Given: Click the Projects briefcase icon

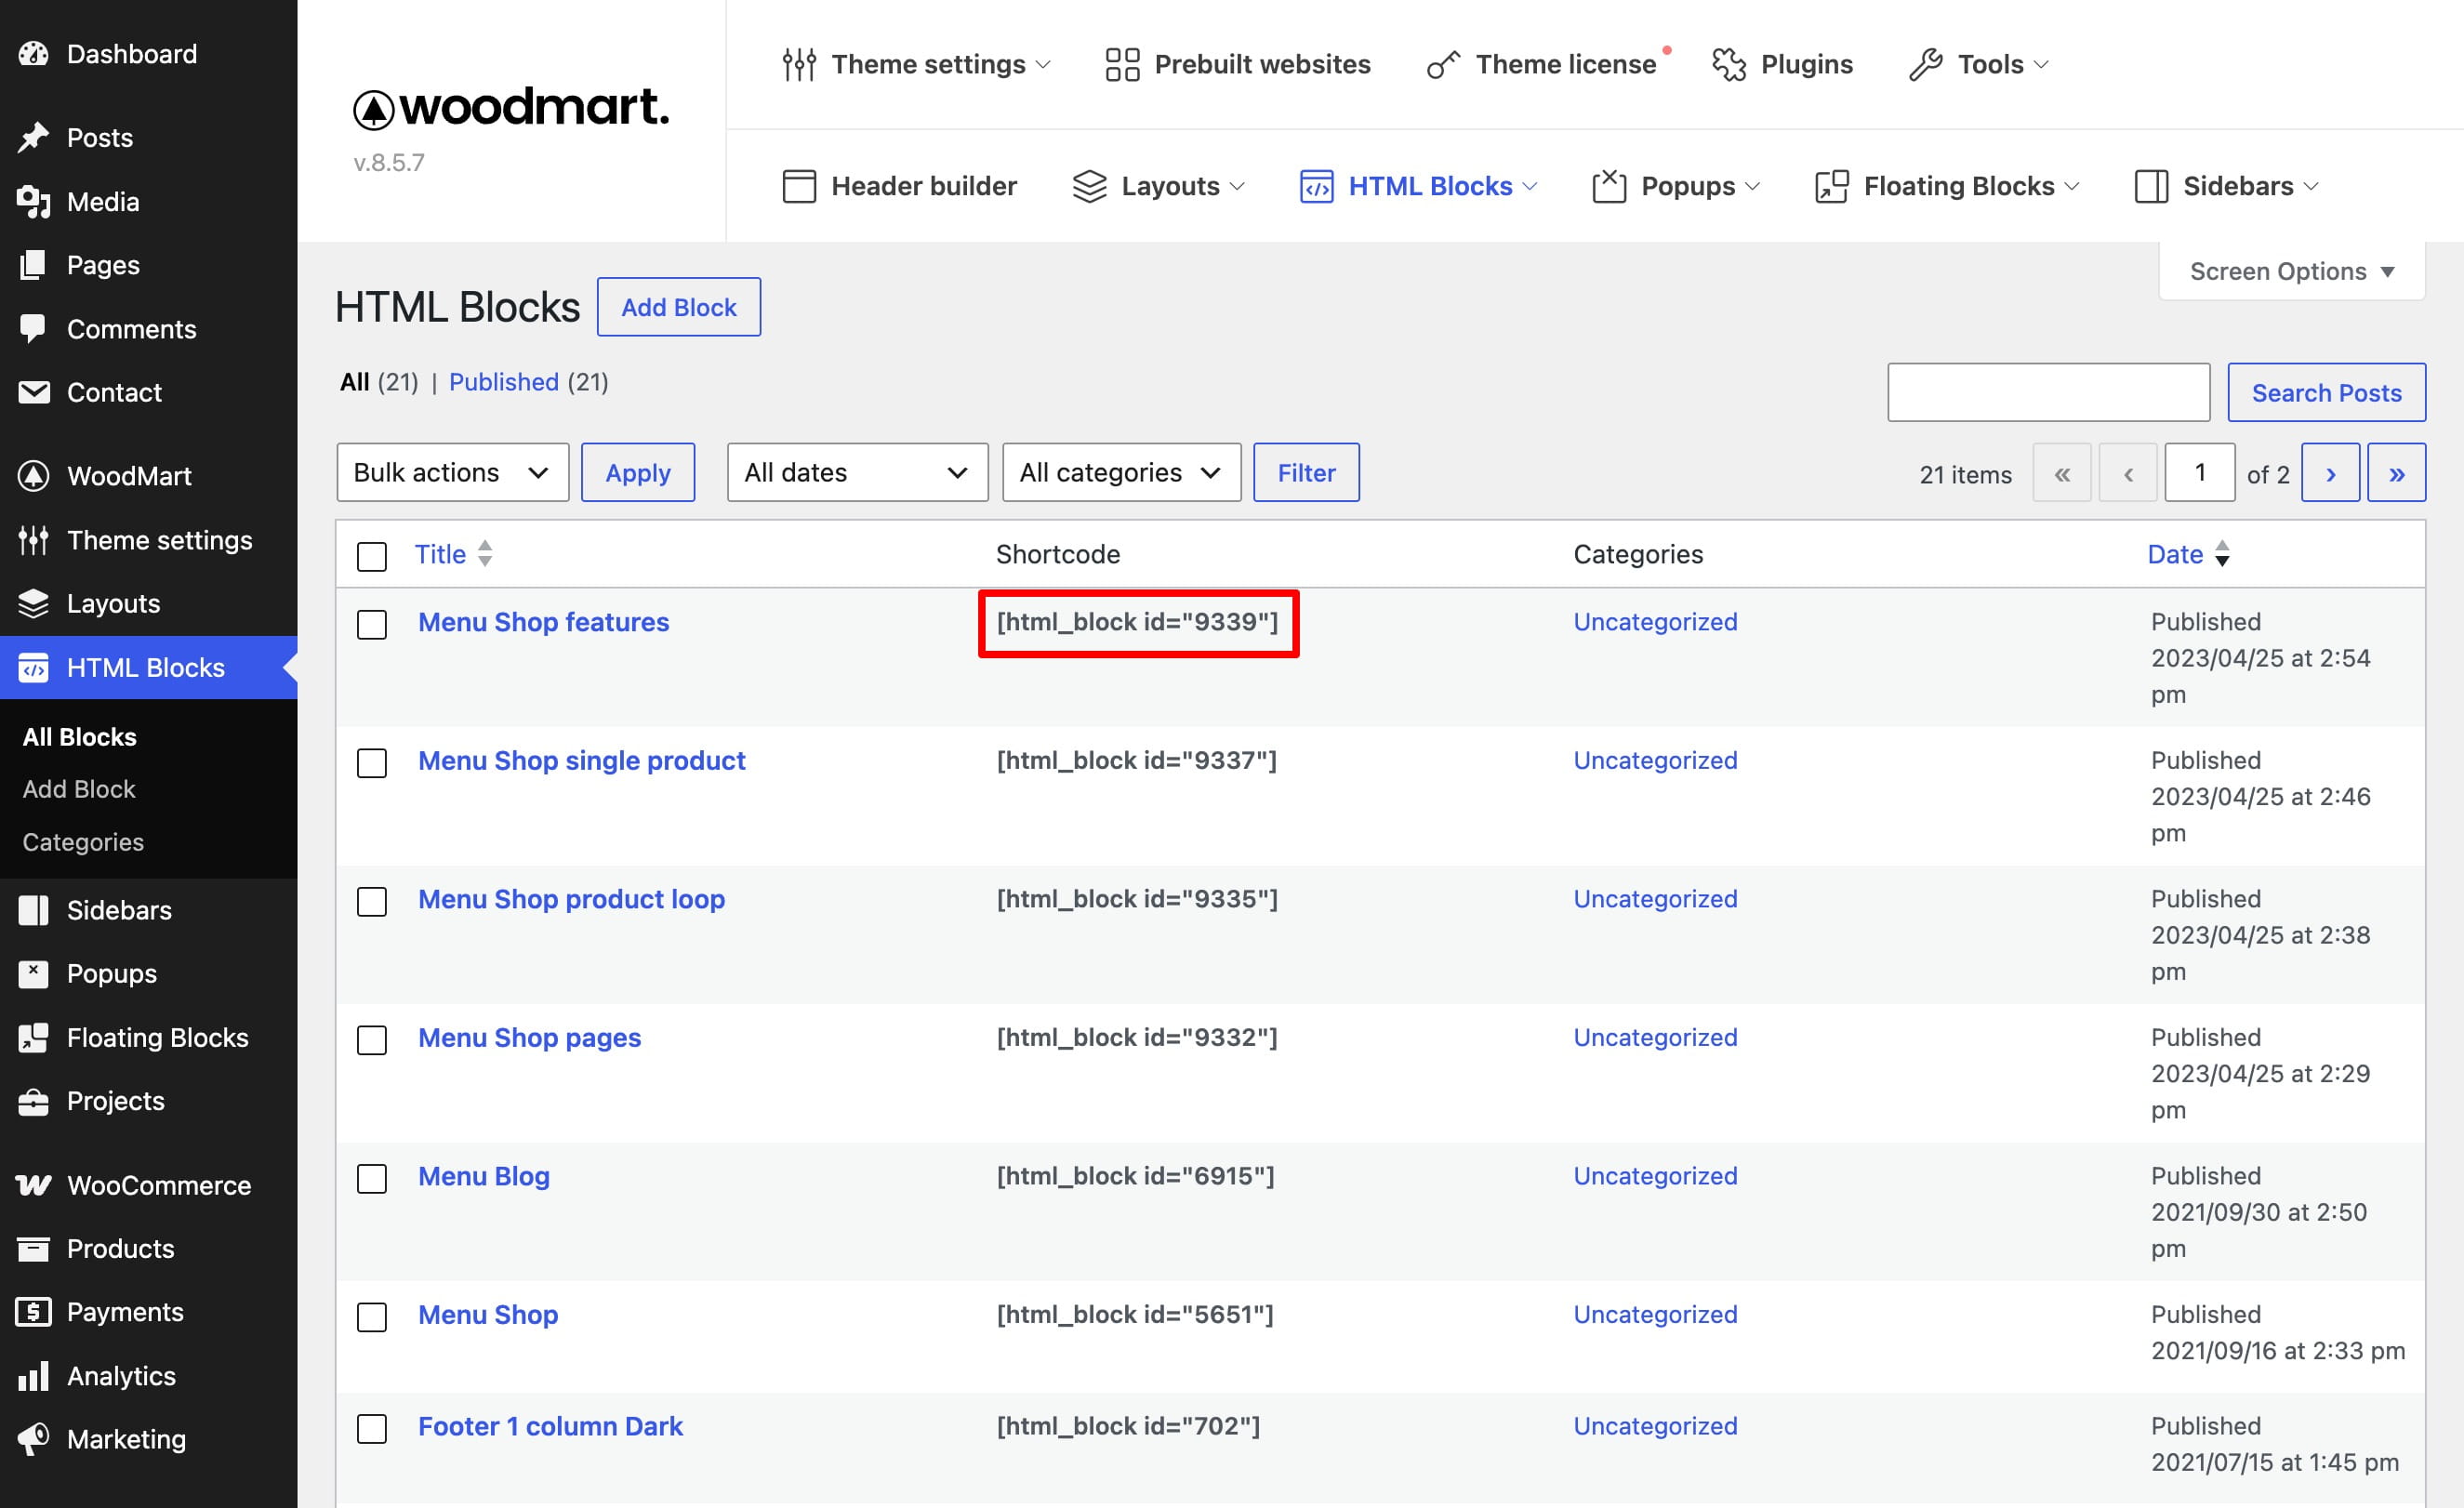Looking at the screenshot, I should point(33,1101).
